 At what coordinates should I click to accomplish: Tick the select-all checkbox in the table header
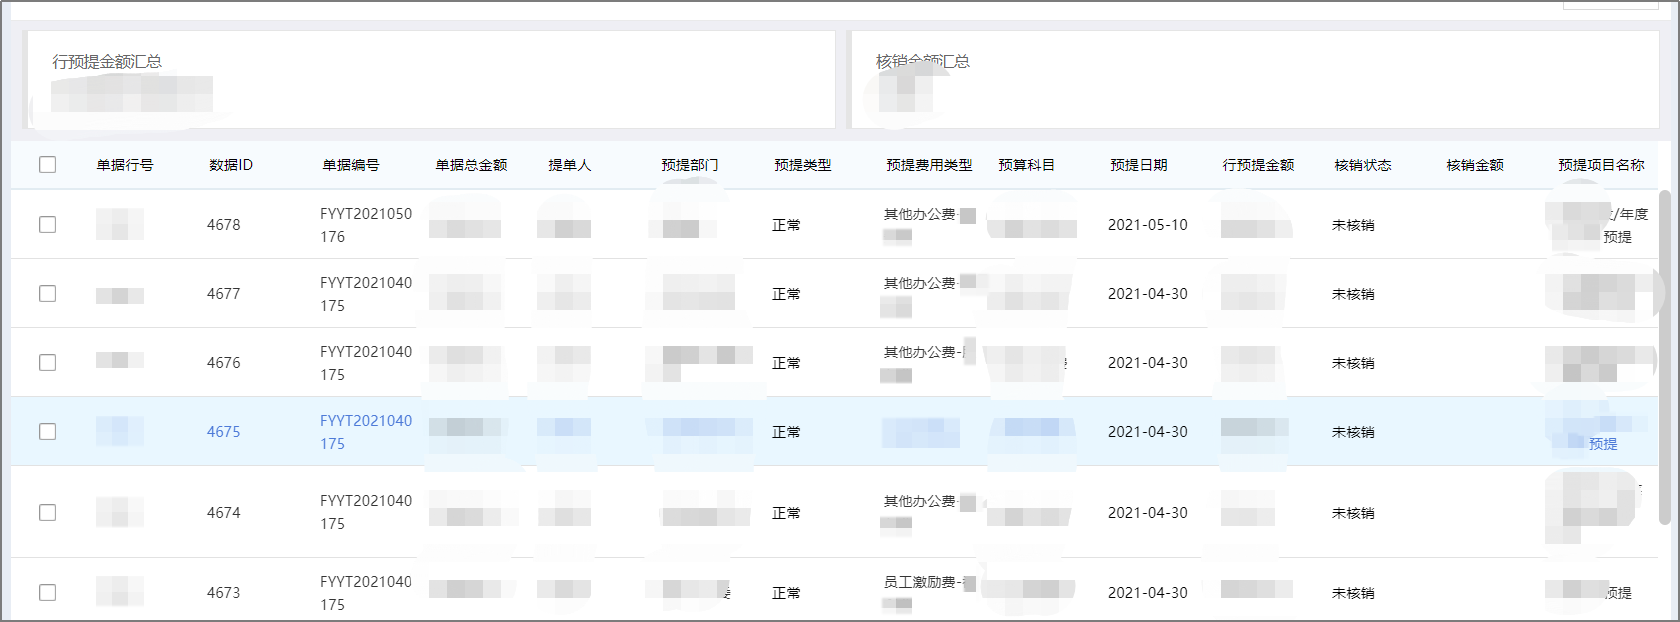(47, 165)
